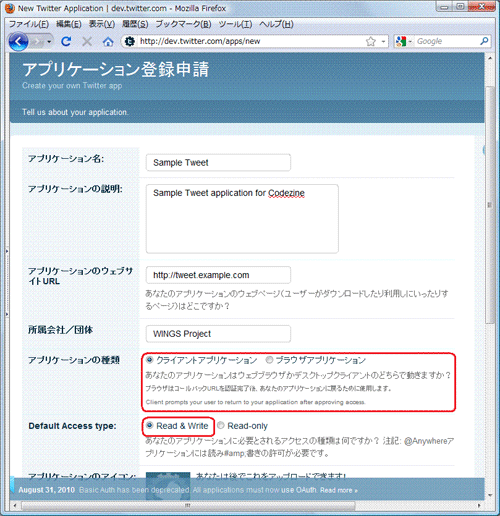Close the Firefox window
Screen dimensions: 500x516
point(482,7)
